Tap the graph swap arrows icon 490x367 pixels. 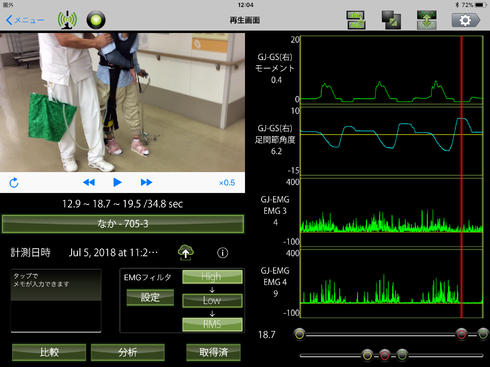click(427, 20)
